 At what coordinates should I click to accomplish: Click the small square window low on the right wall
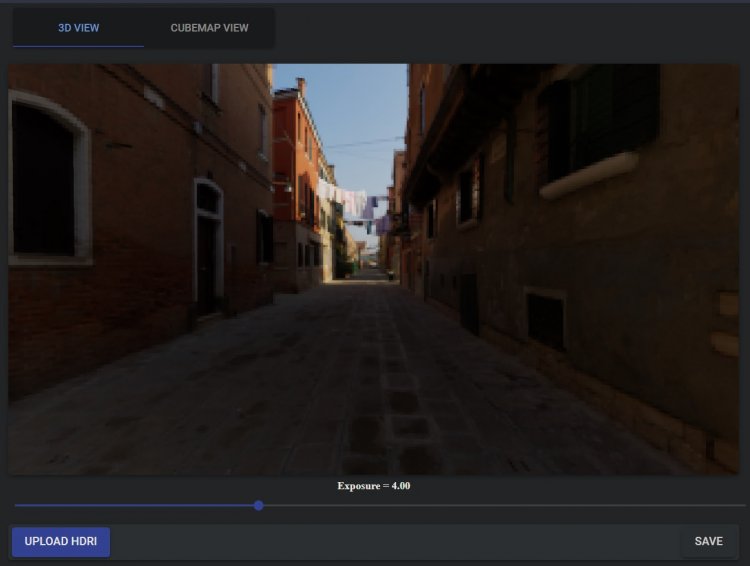[546, 319]
